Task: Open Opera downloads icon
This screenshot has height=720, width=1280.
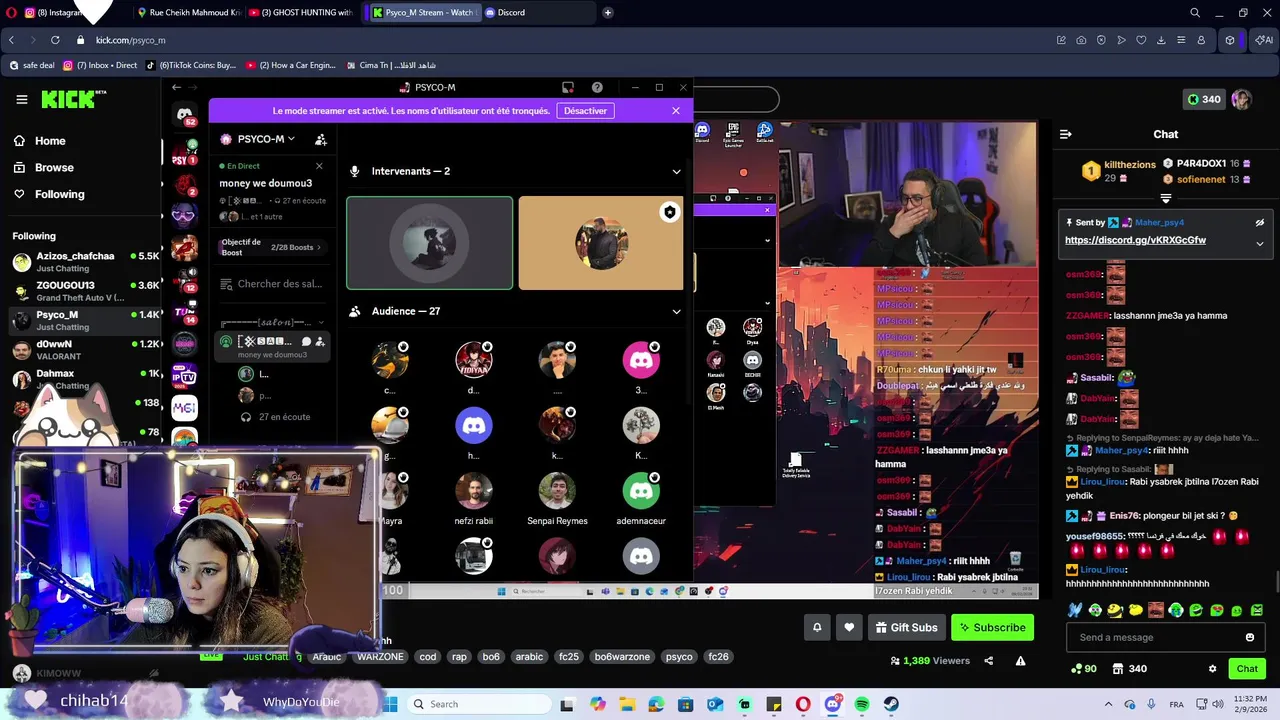Action: click(1161, 40)
